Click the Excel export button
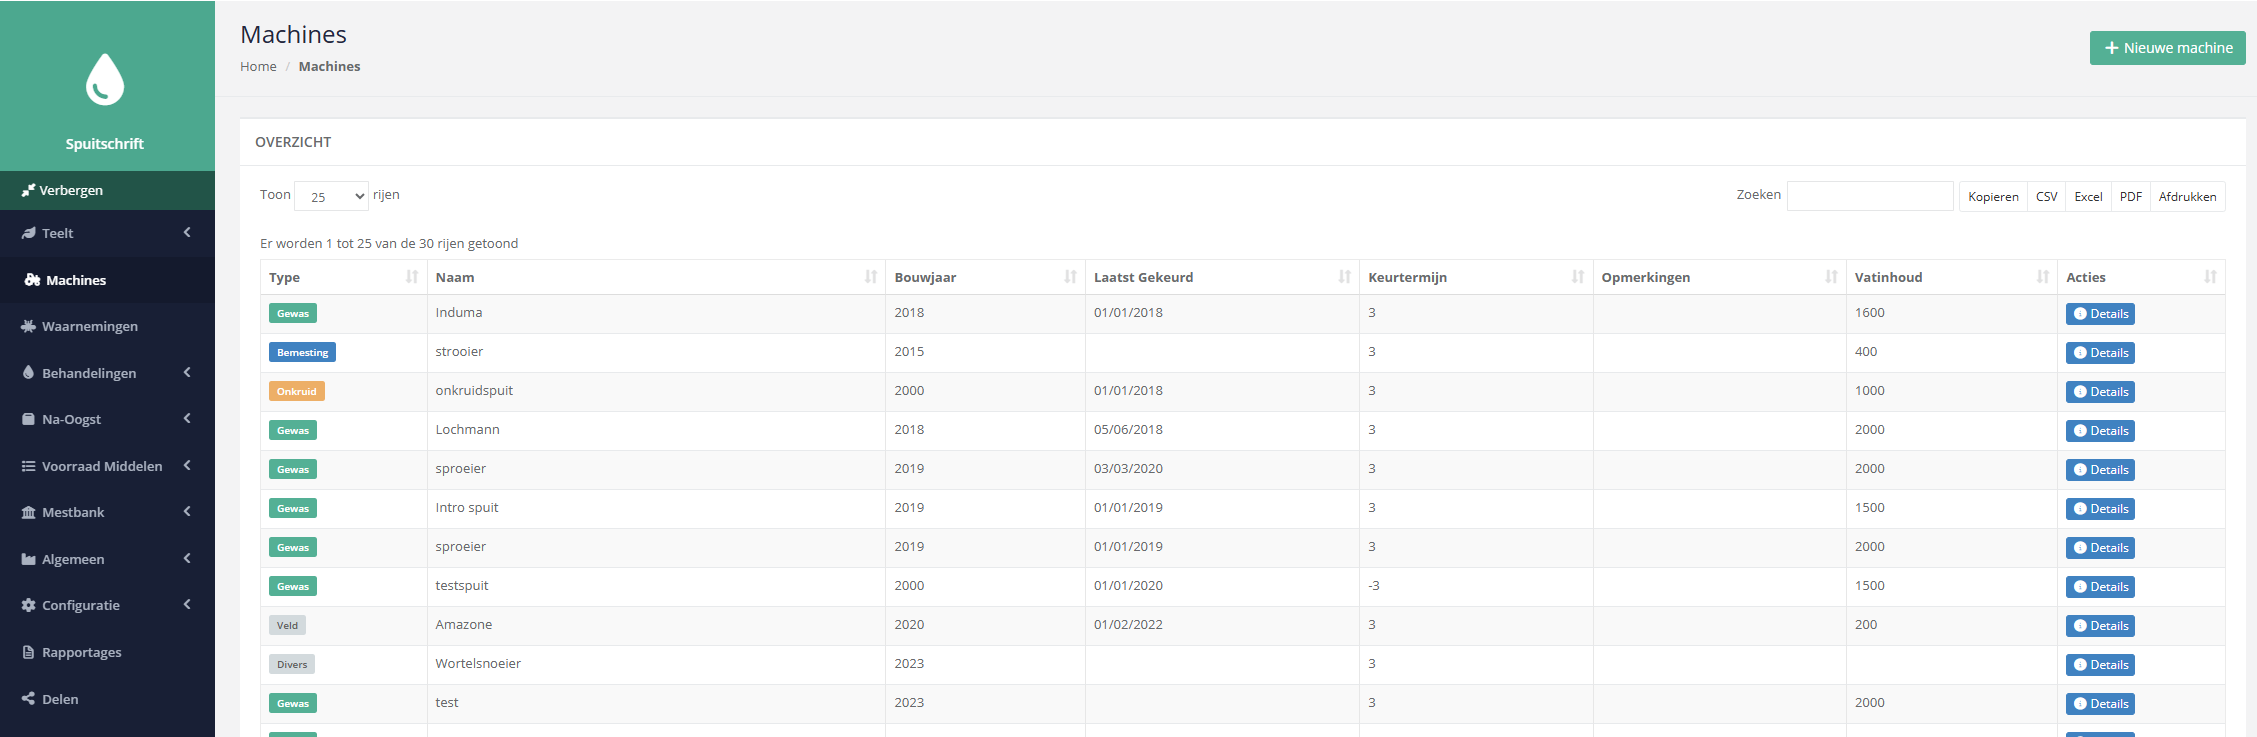The height and width of the screenshot is (737, 2257). [2088, 196]
